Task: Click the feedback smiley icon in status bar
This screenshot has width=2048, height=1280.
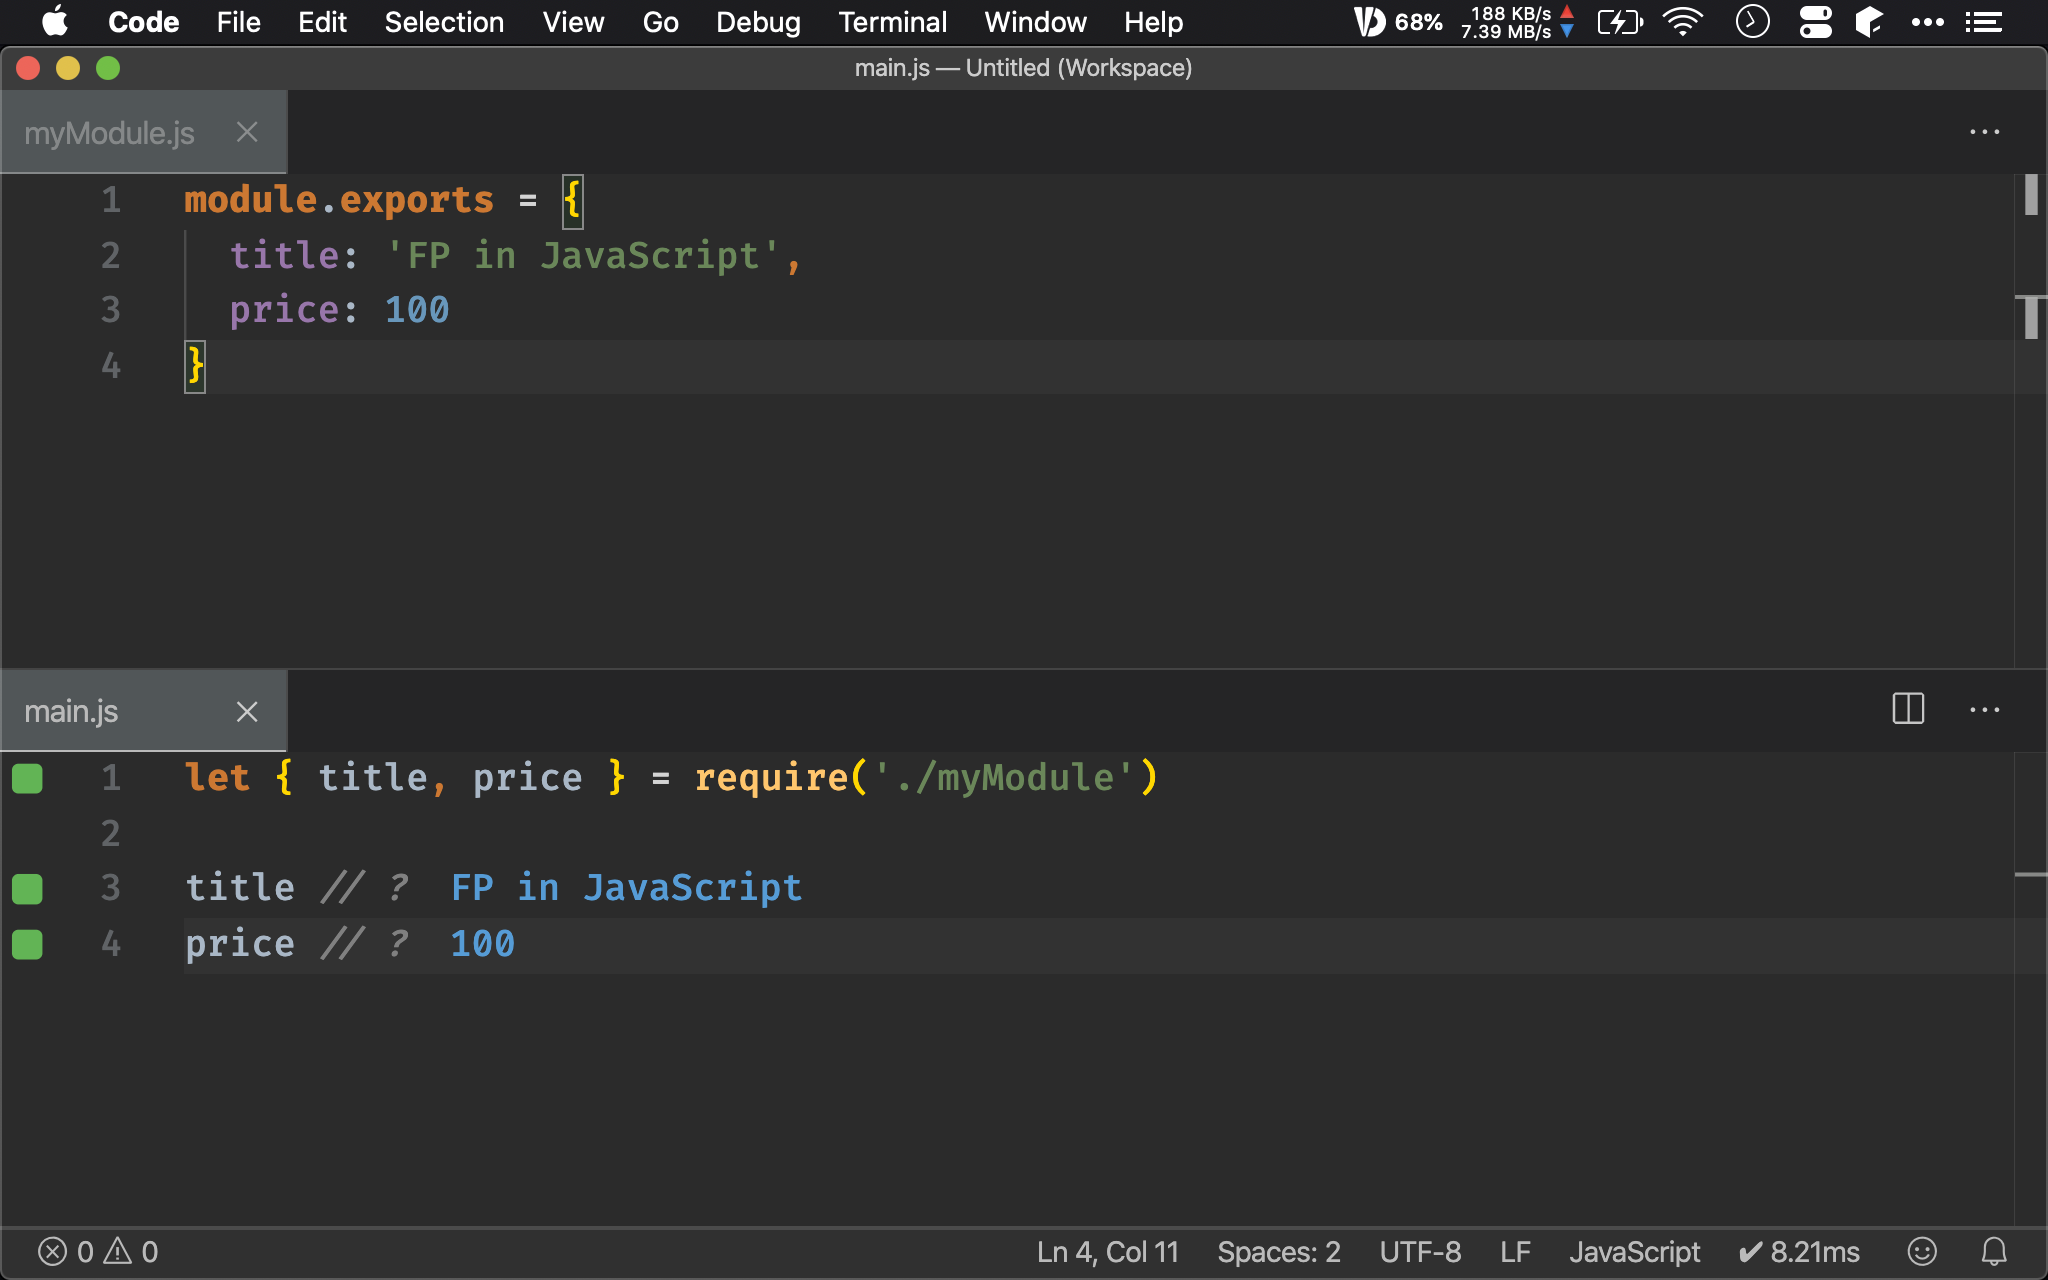Action: (x=1922, y=1251)
